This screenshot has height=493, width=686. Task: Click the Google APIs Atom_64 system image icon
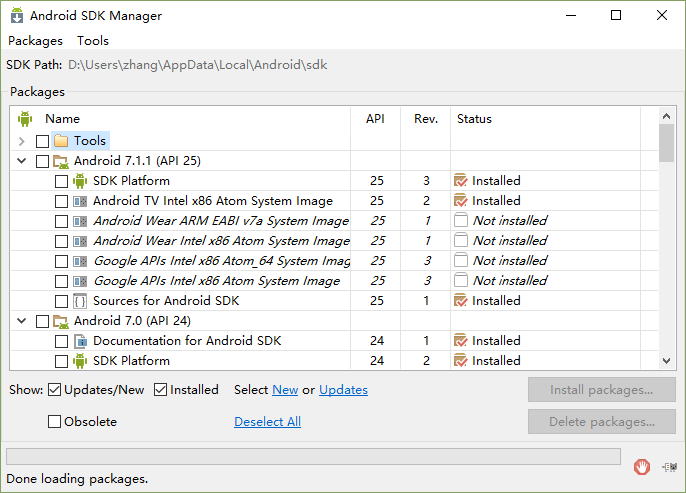pyautogui.click(x=80, y=261)
